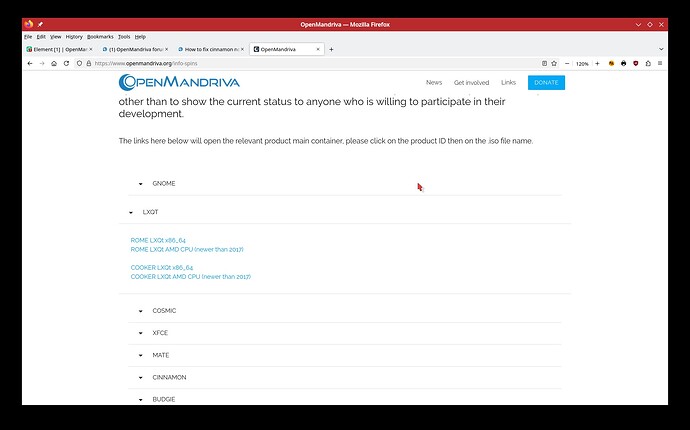The image size is (690, 430).
Task: Expand the BUDGIE section
Action: pyautogui.click(x=345, y=399)
